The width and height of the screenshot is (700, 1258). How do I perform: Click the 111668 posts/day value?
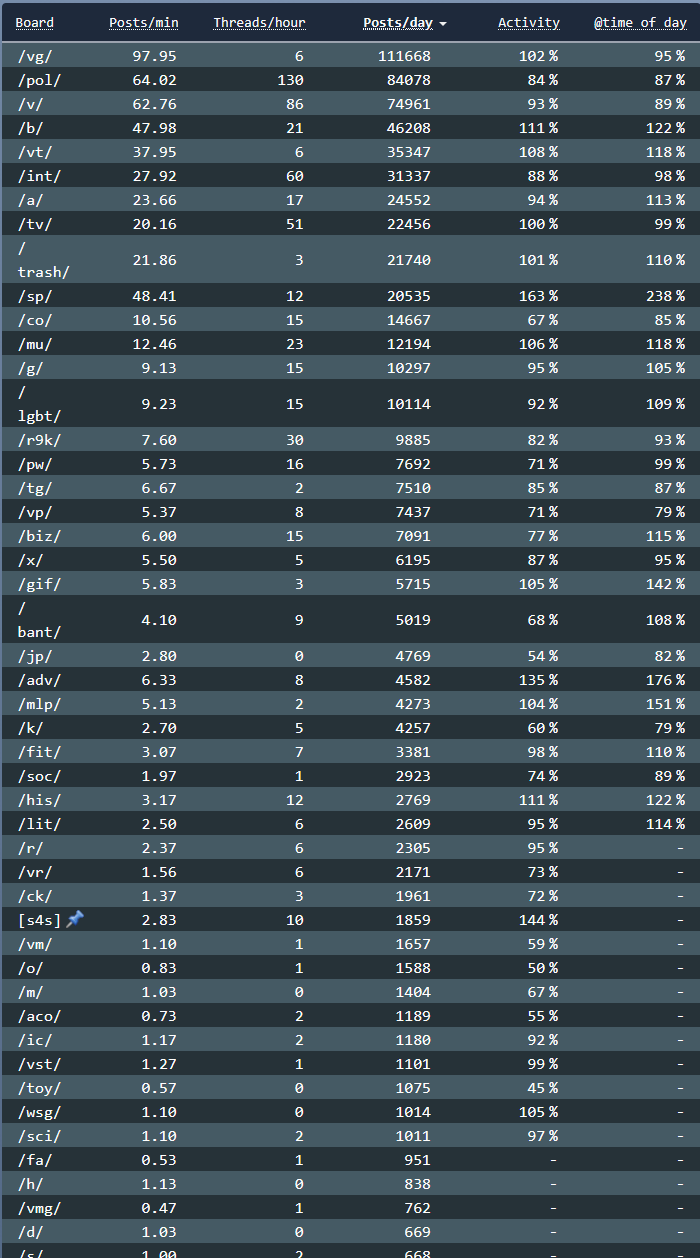(405, 56)
